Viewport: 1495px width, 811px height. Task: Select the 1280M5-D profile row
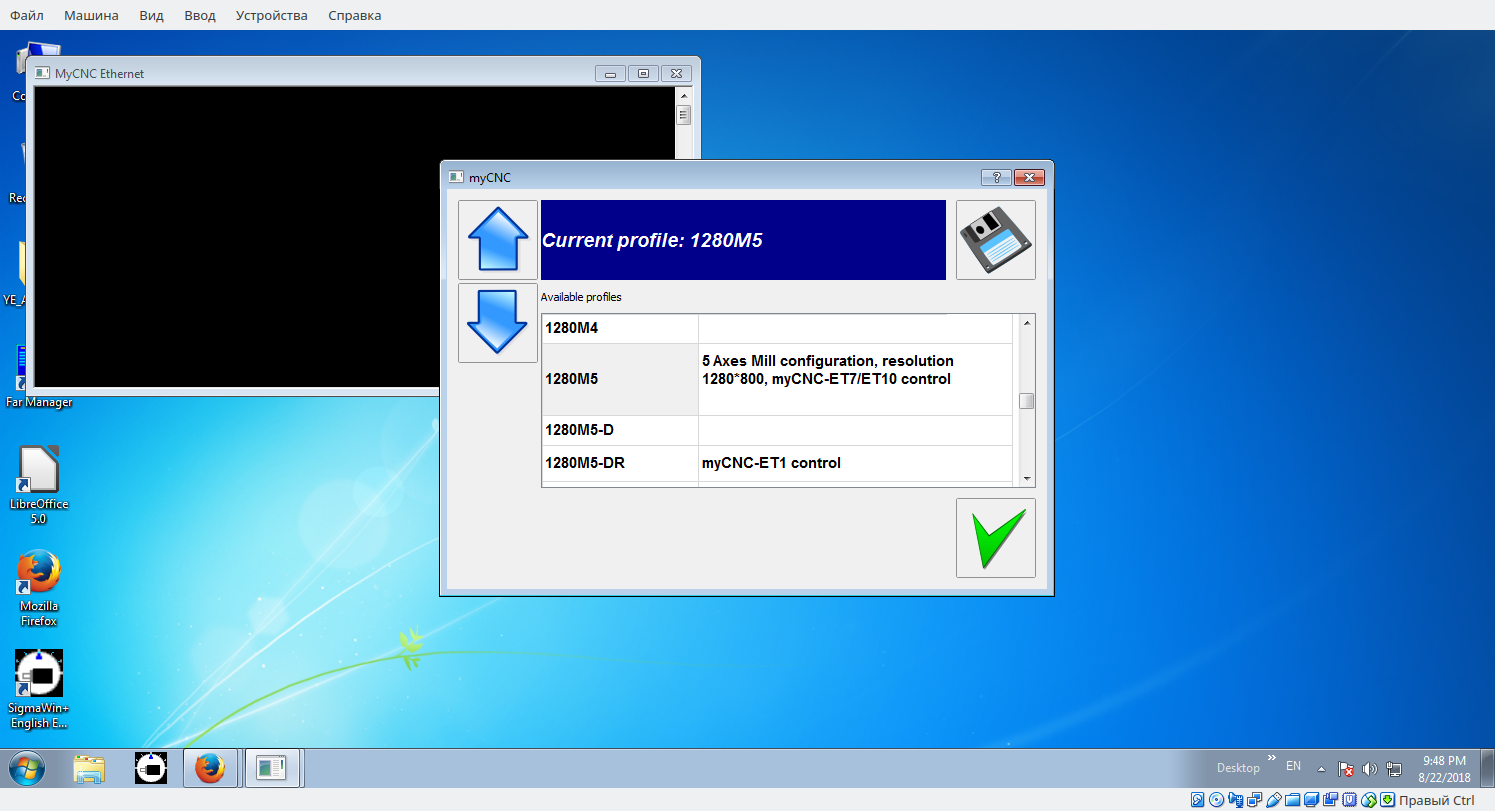[620, 430]
